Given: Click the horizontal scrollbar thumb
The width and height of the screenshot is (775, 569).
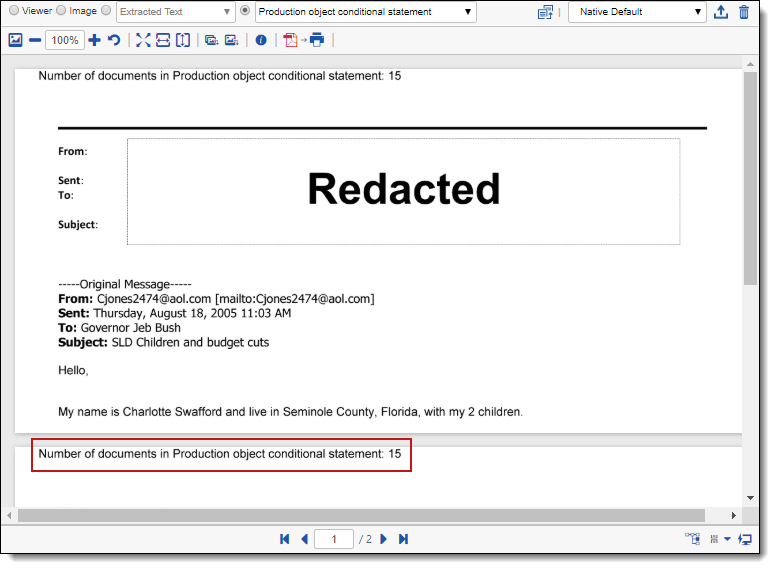Looking at the screenshot, I should pyautogui.click(x=361, y=516).
